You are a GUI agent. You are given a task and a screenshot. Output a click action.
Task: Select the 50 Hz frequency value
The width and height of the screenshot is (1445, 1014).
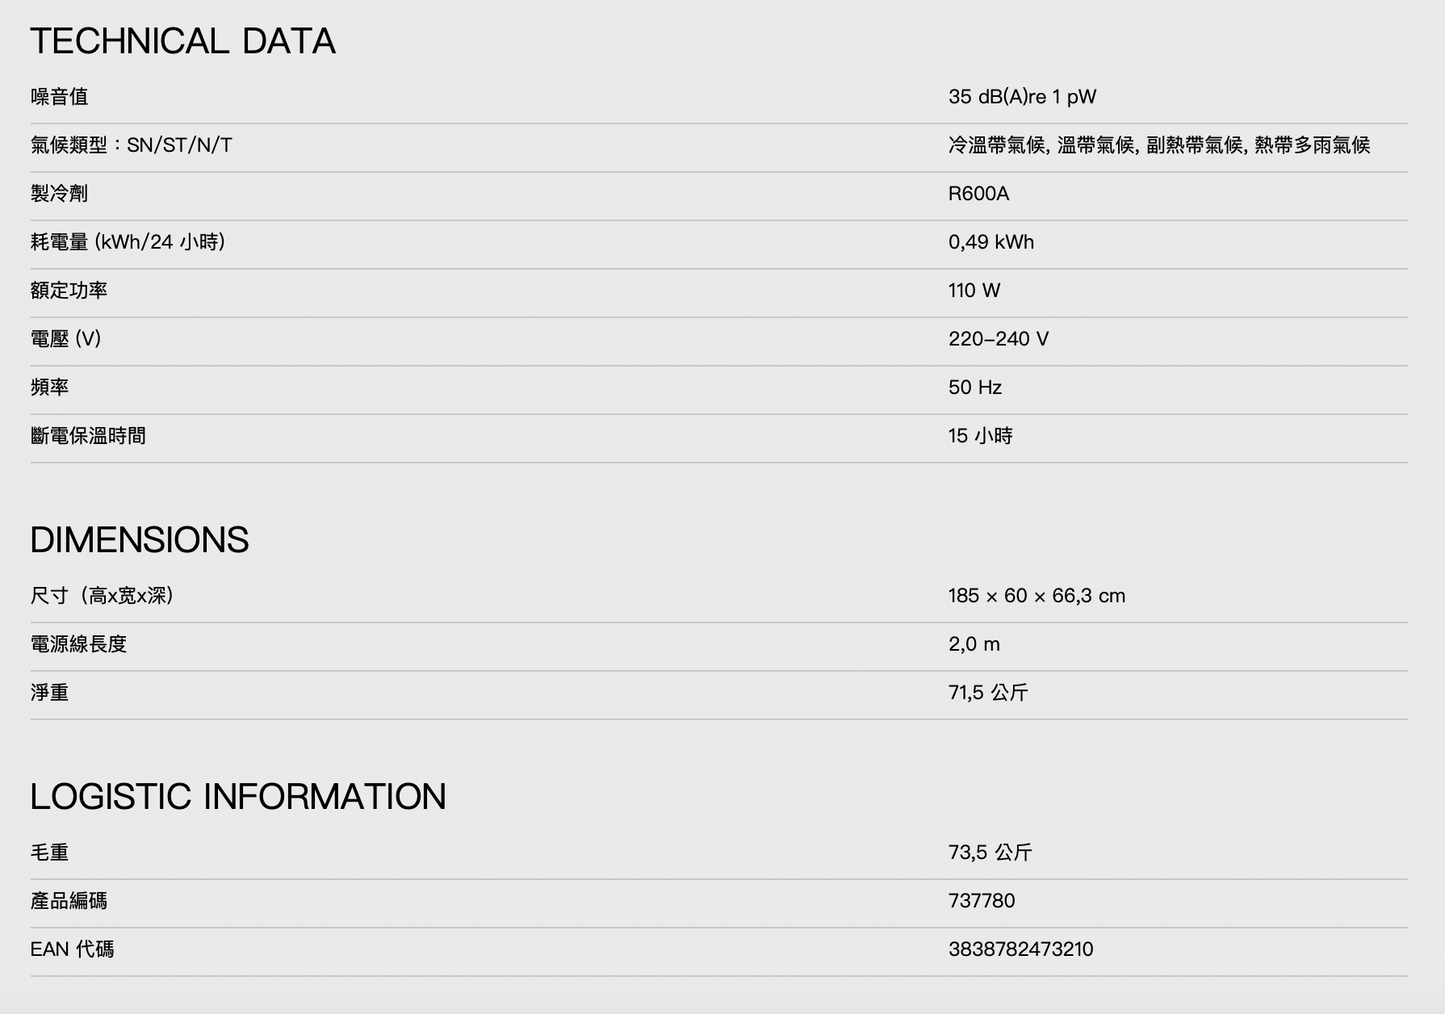975,388
